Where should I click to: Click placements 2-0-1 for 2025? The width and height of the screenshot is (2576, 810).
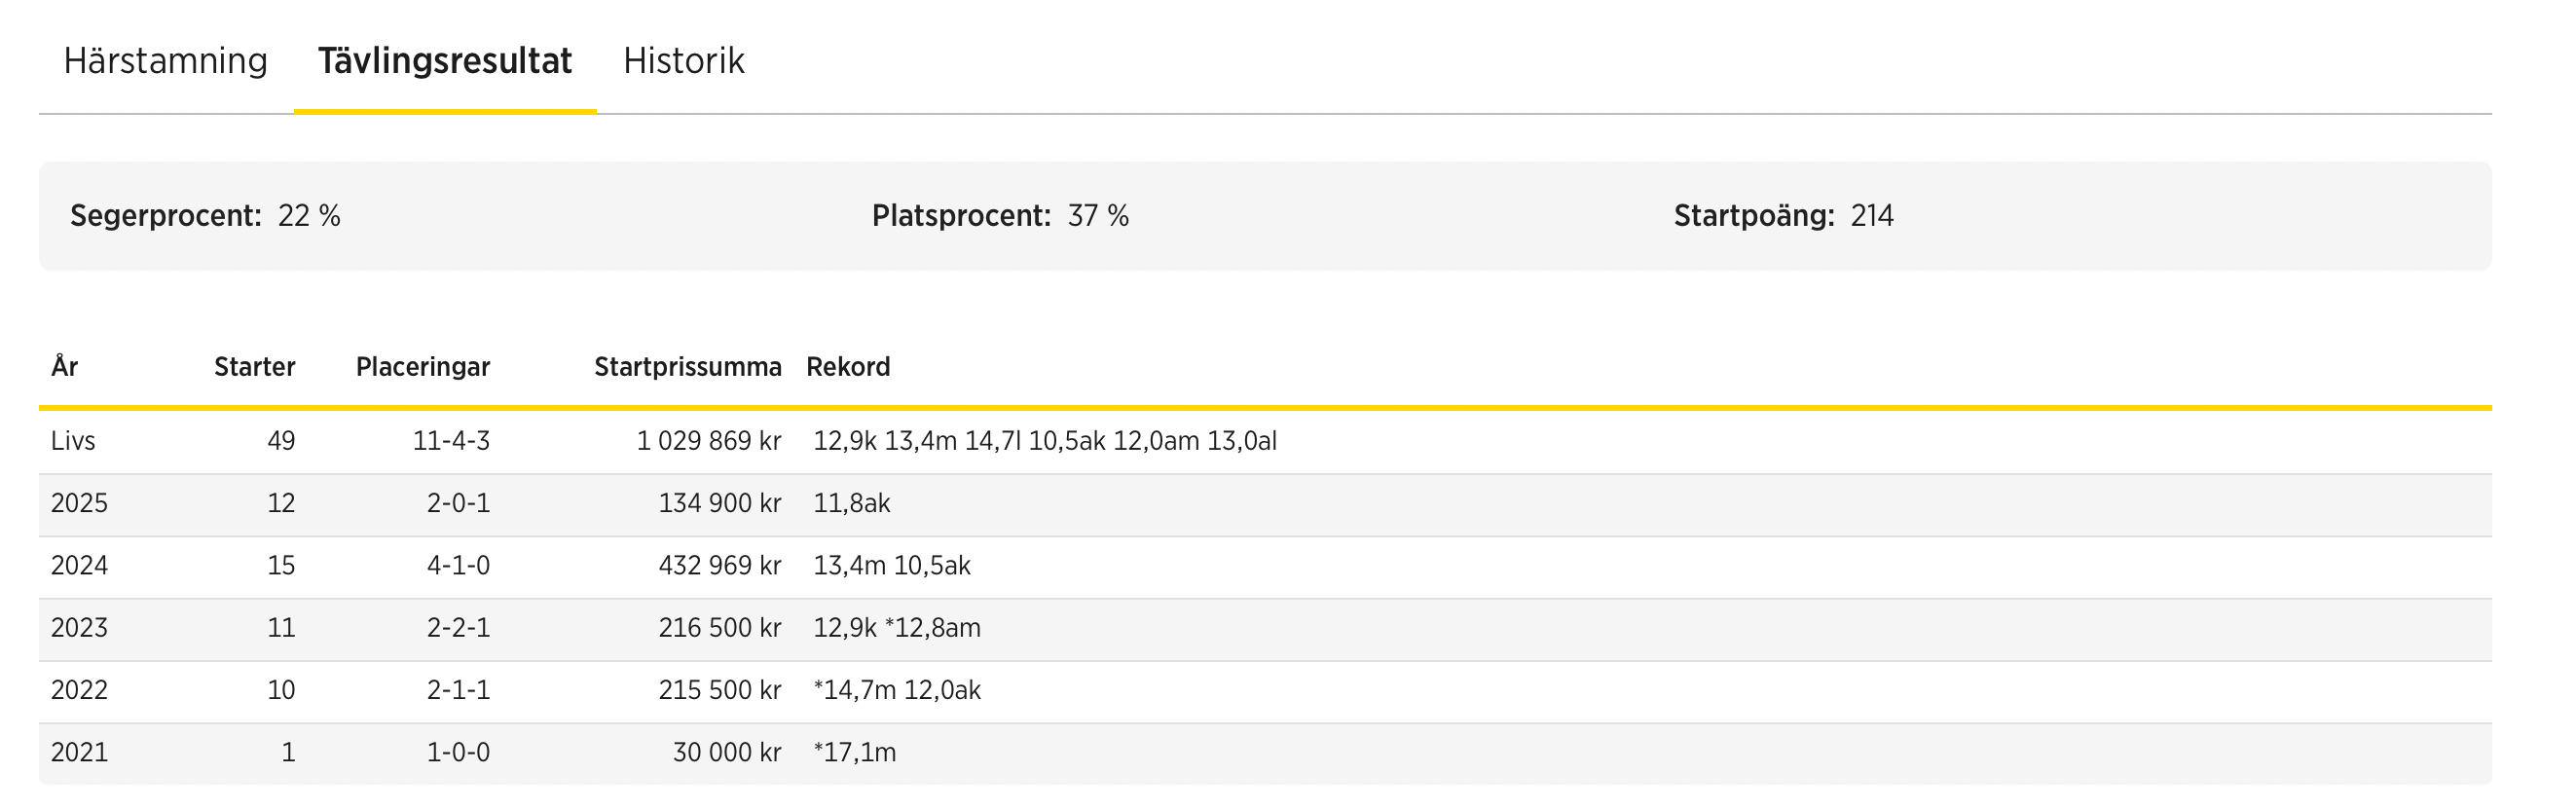458,503
